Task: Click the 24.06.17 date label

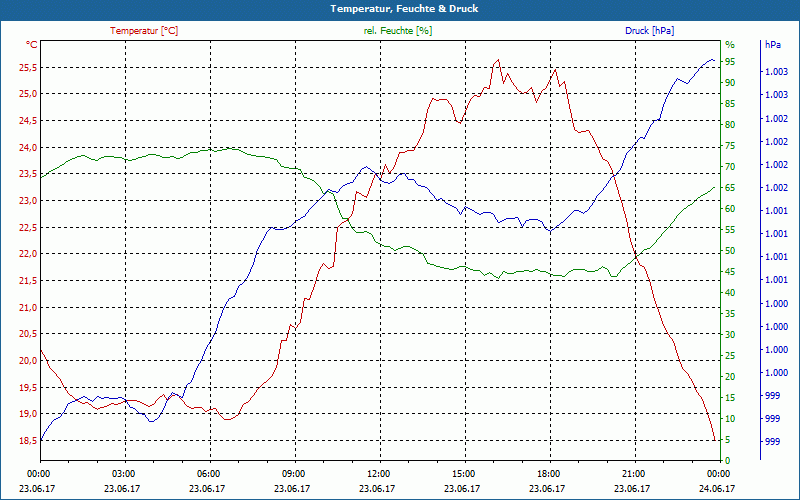Action: (x=717, y=489)
